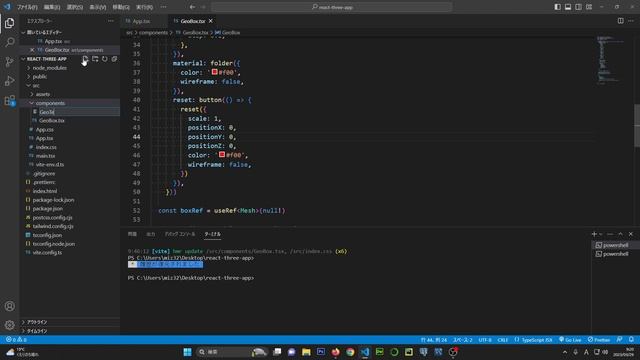Click Prettier in the status bar
Viewport: 640px width, 360px height.
tap(599, 340)
